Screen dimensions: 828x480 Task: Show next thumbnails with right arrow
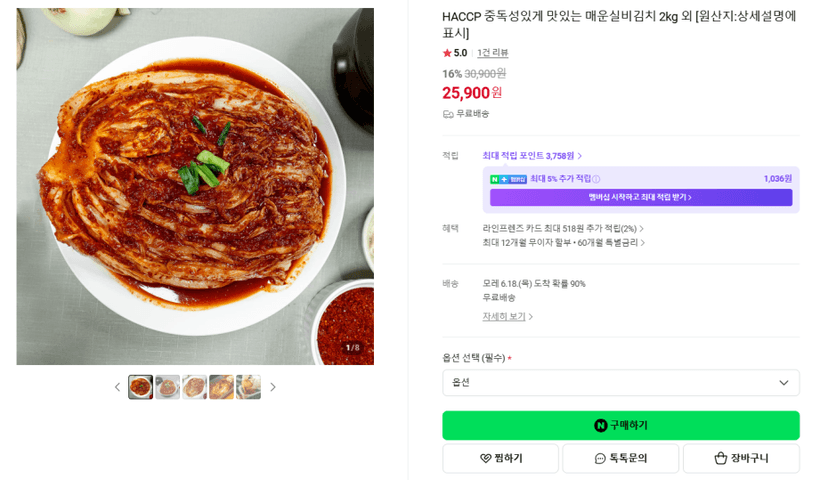click(272, 387)
